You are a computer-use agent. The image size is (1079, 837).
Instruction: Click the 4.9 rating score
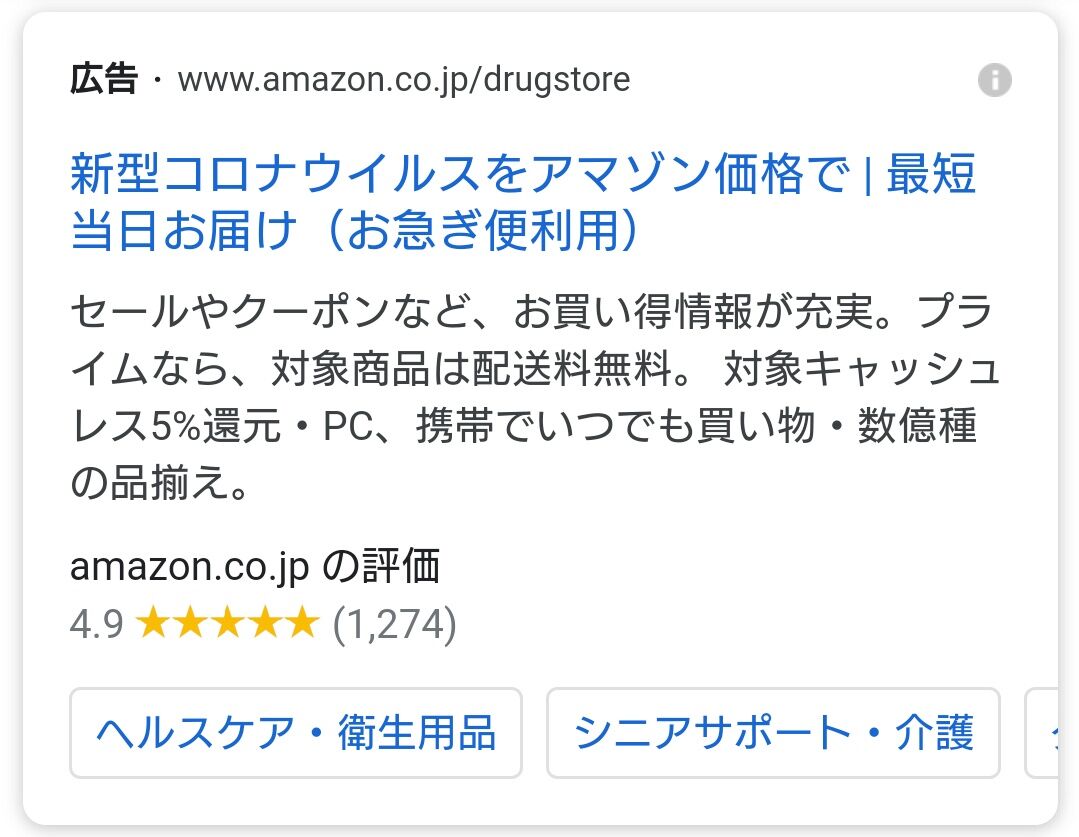(x=96, y=624)
